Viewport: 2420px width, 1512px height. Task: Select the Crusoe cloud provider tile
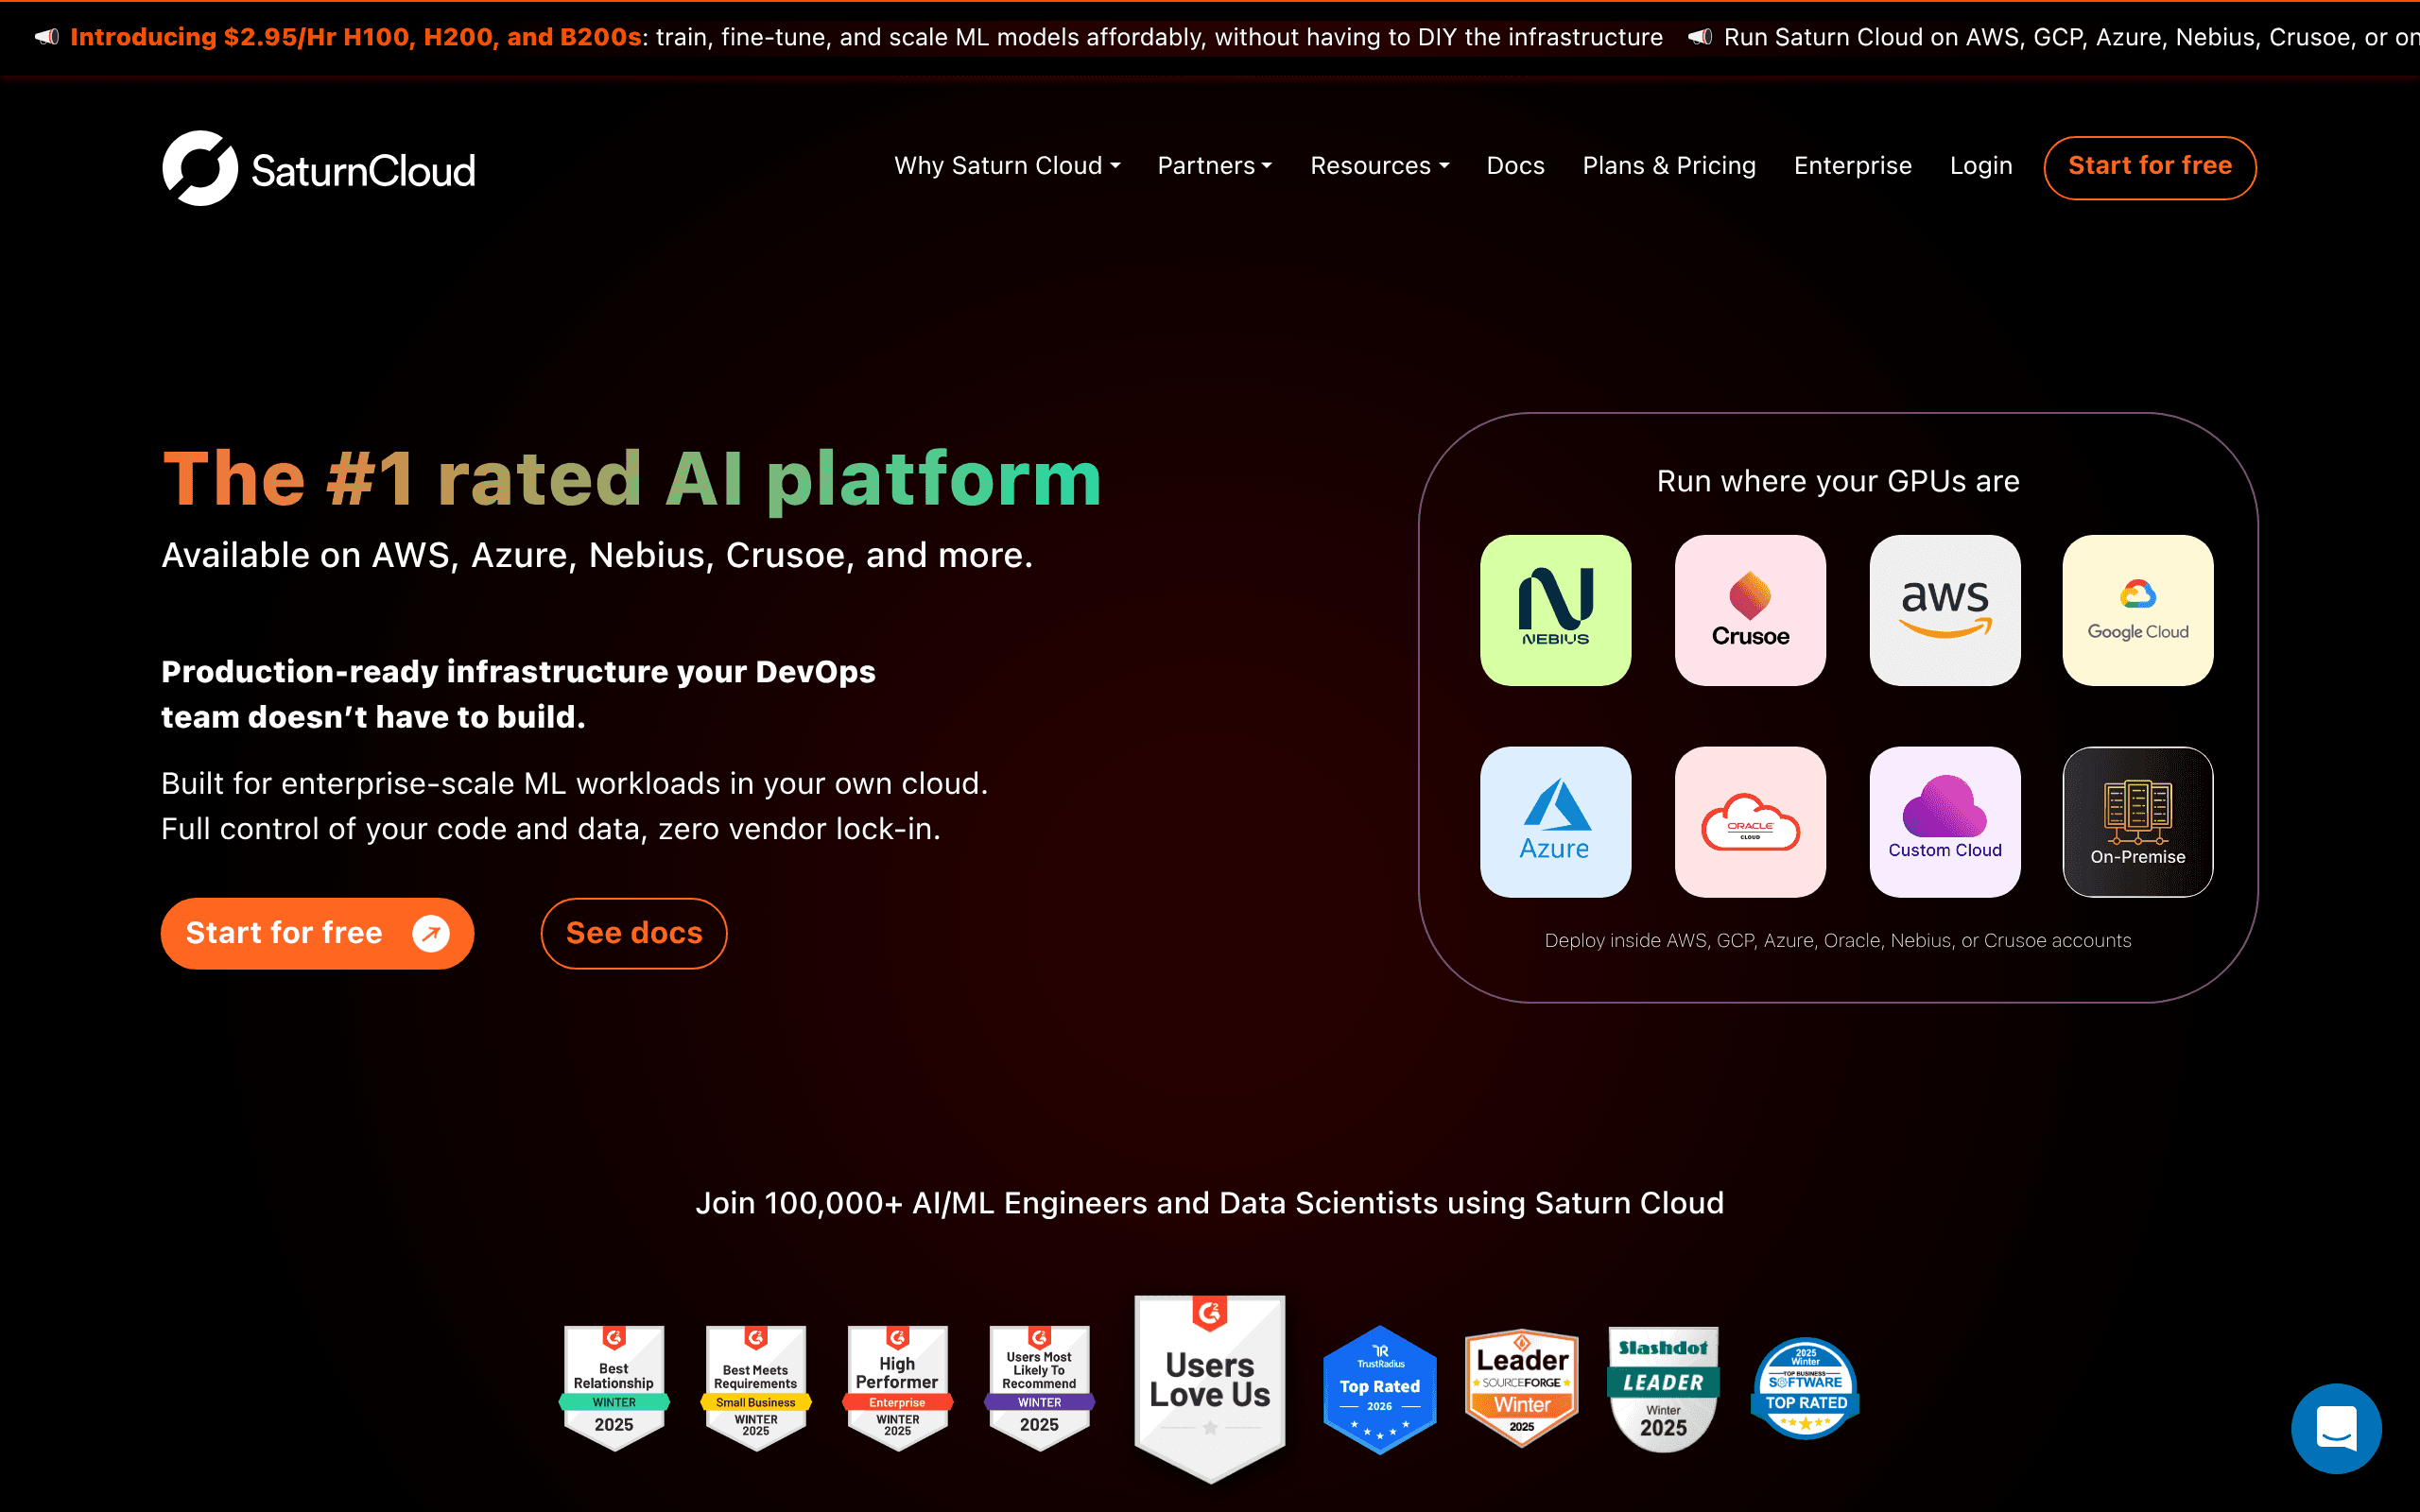1750,610
